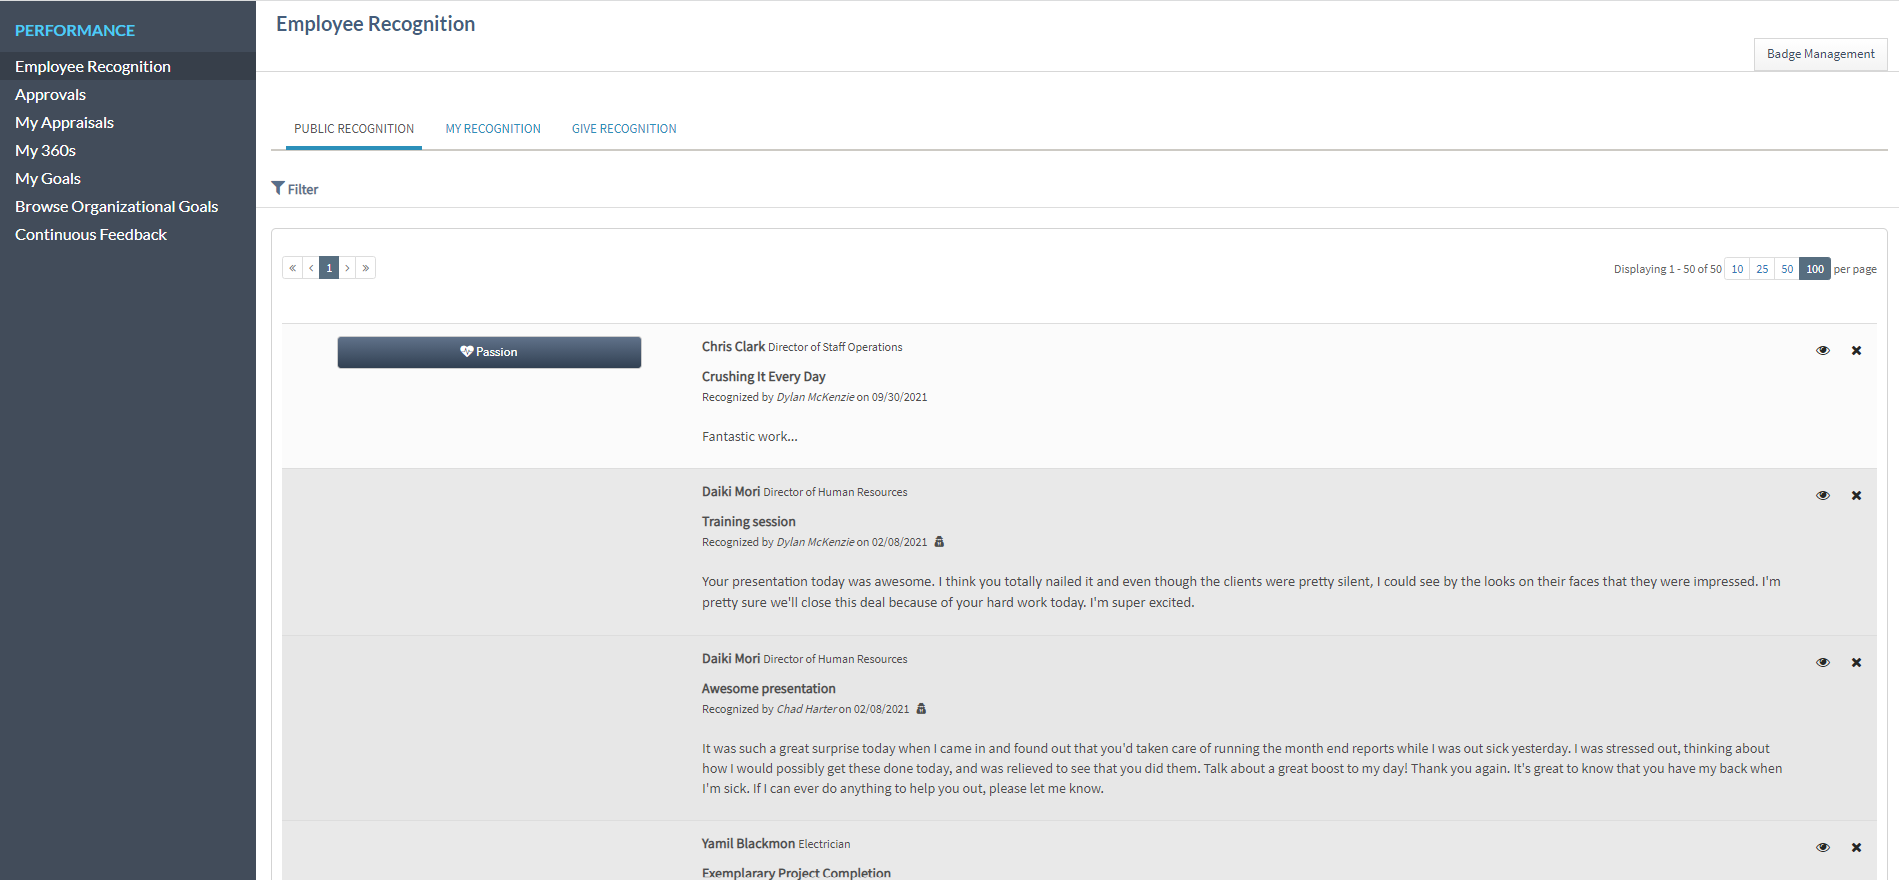Open the Filter funnel icon
1899x880 pixels.
coord(278,188)
